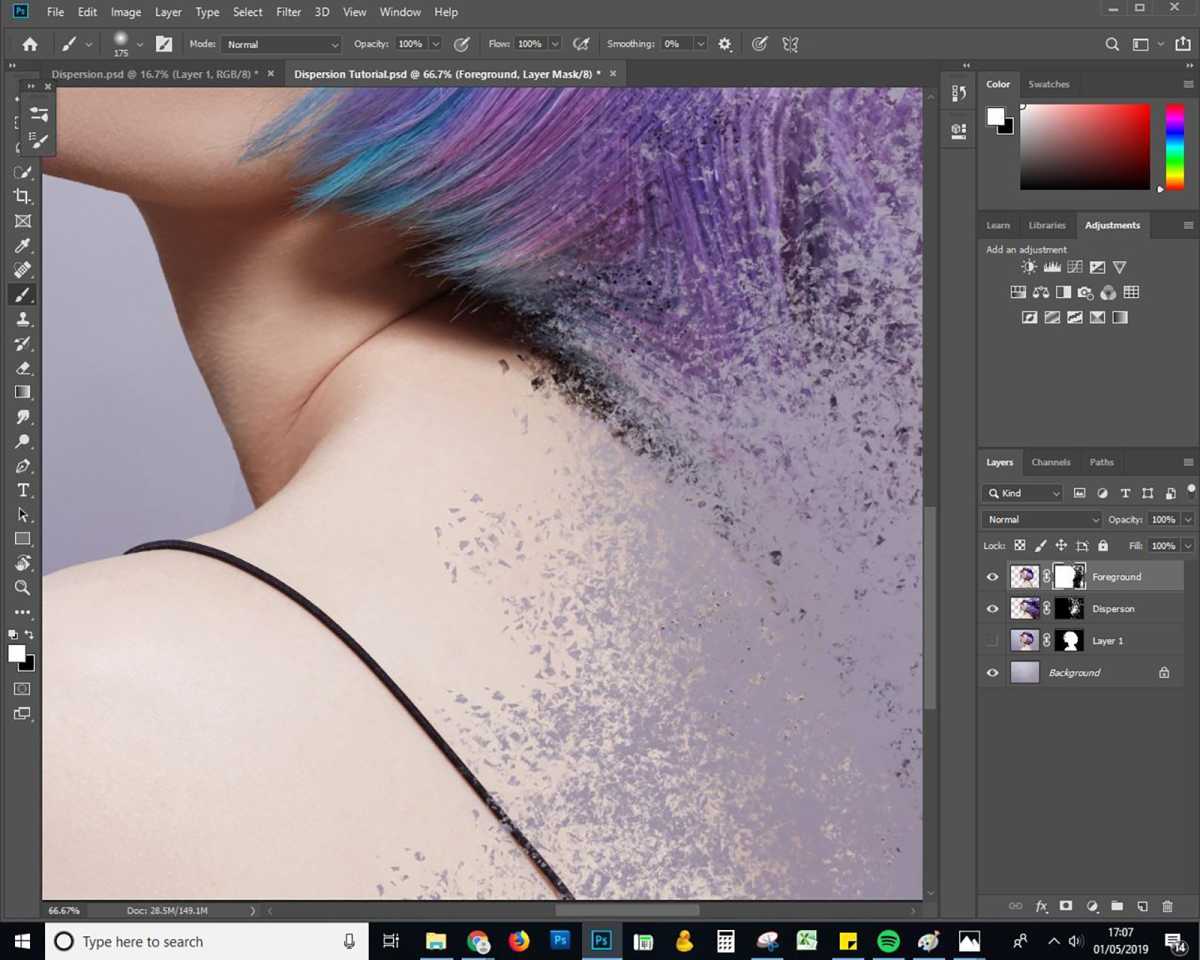Click the fx layer styles button
1200x960 pixels.
coord(1041,906)
